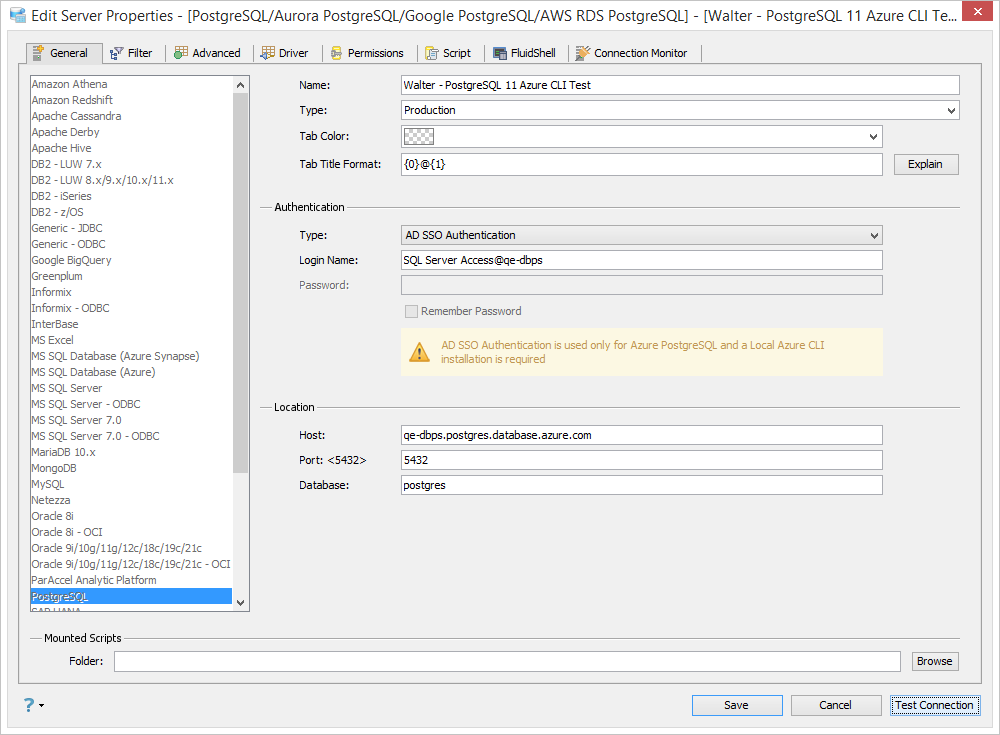Expand the server Type dropdown

pyautogui.click(x=949, y=110)
